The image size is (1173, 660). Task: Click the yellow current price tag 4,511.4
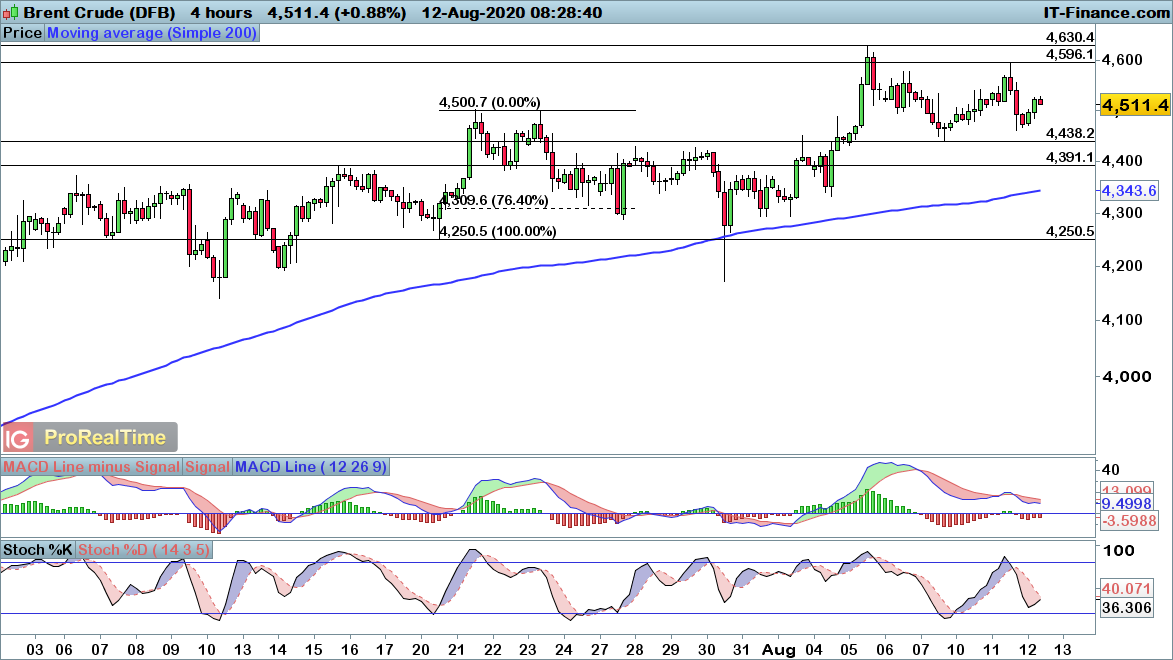tap(1135, 105)
